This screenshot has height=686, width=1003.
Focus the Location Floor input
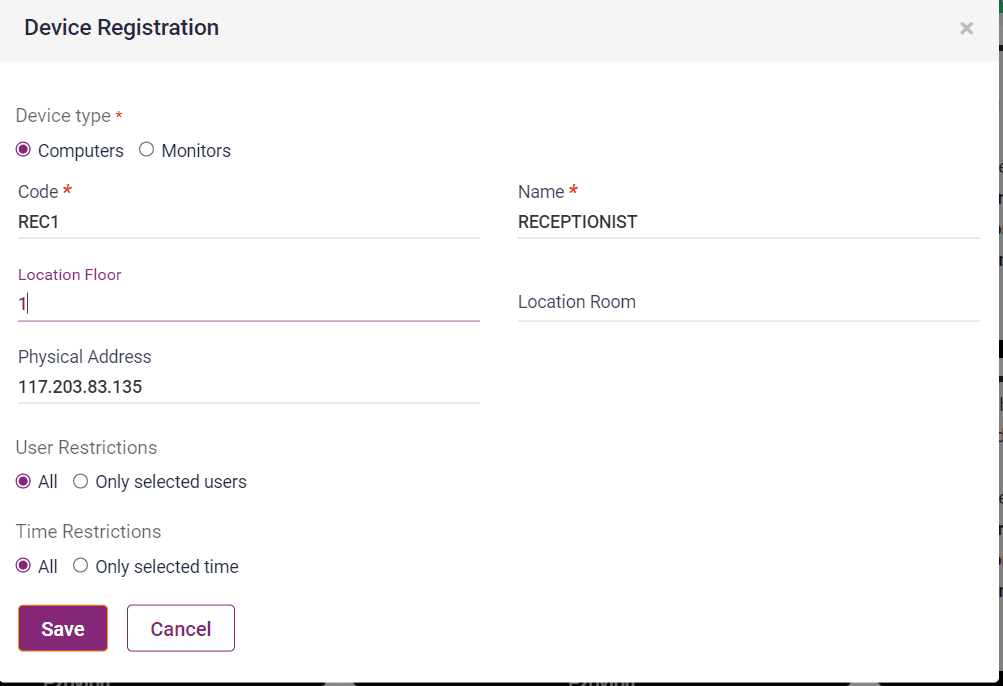[x=248, y=304]
